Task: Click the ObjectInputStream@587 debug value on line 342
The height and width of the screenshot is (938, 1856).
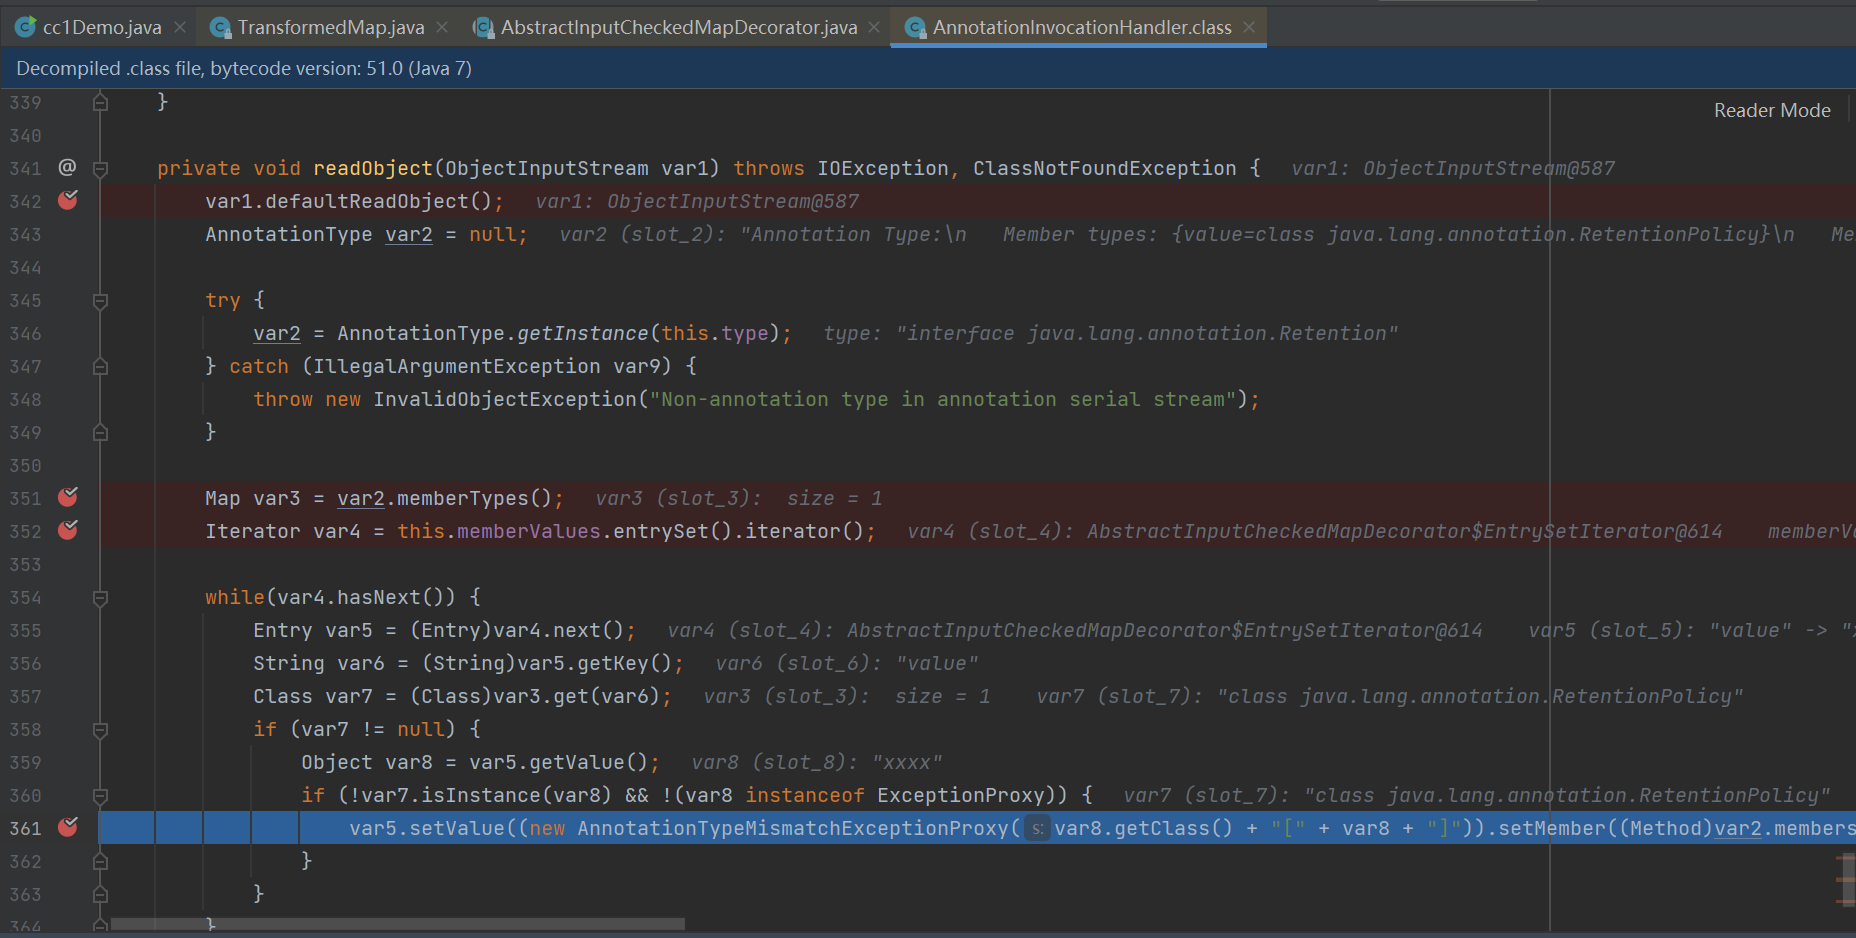Action: pyautogui.click(x=733, y=201)
